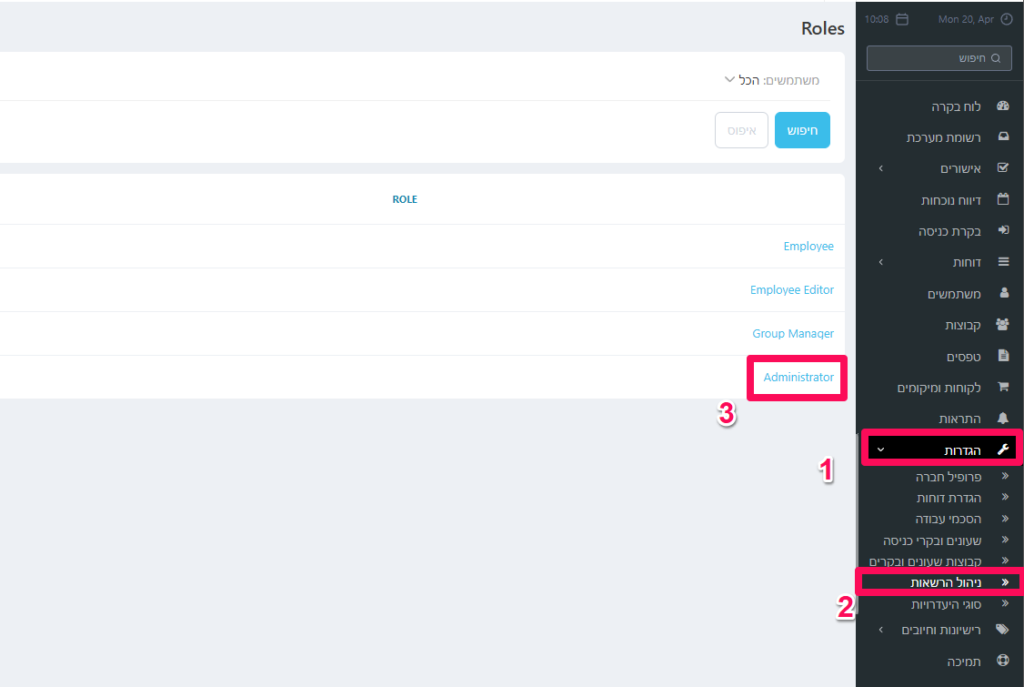
Task: Open the משתמשים: הכל filter dropdown
Action: pos(772,80)
